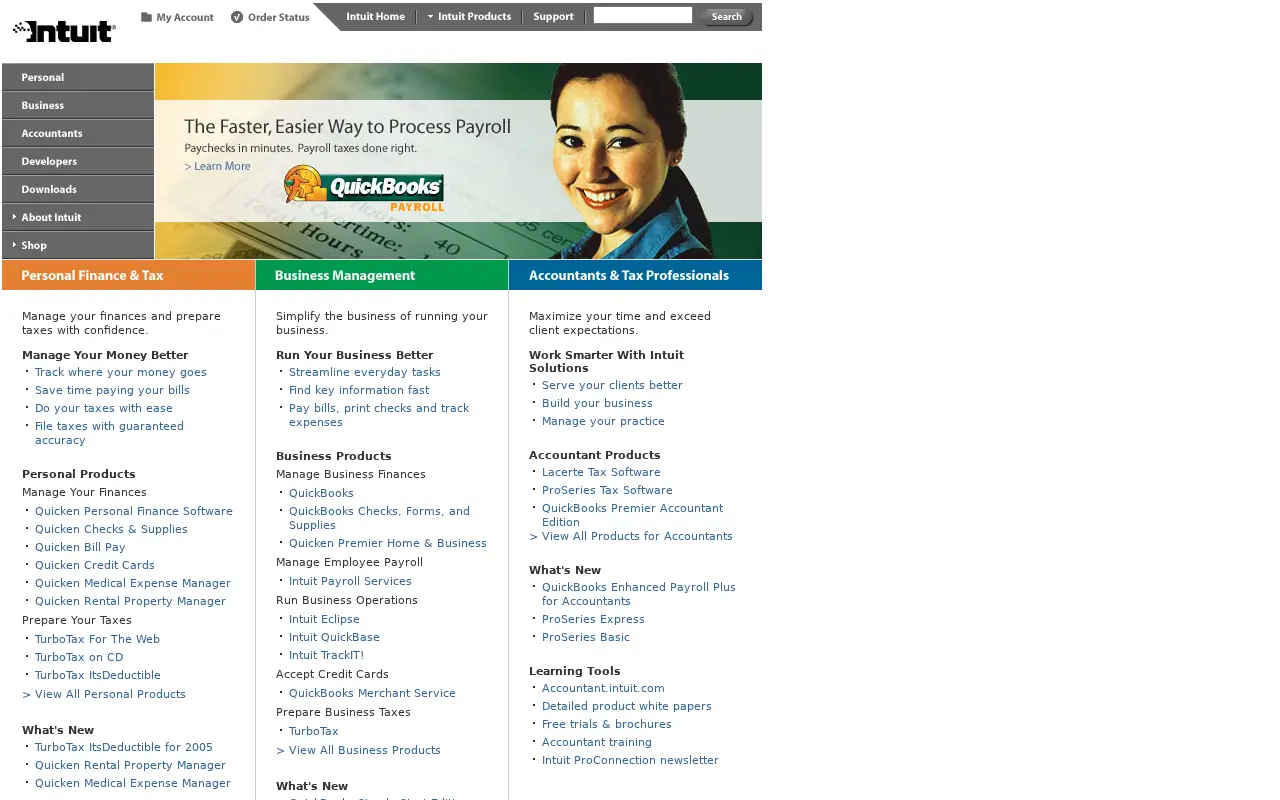Open Quicken Premier Home & Business
The image size is (1280, 800).
tap(388, 543)
